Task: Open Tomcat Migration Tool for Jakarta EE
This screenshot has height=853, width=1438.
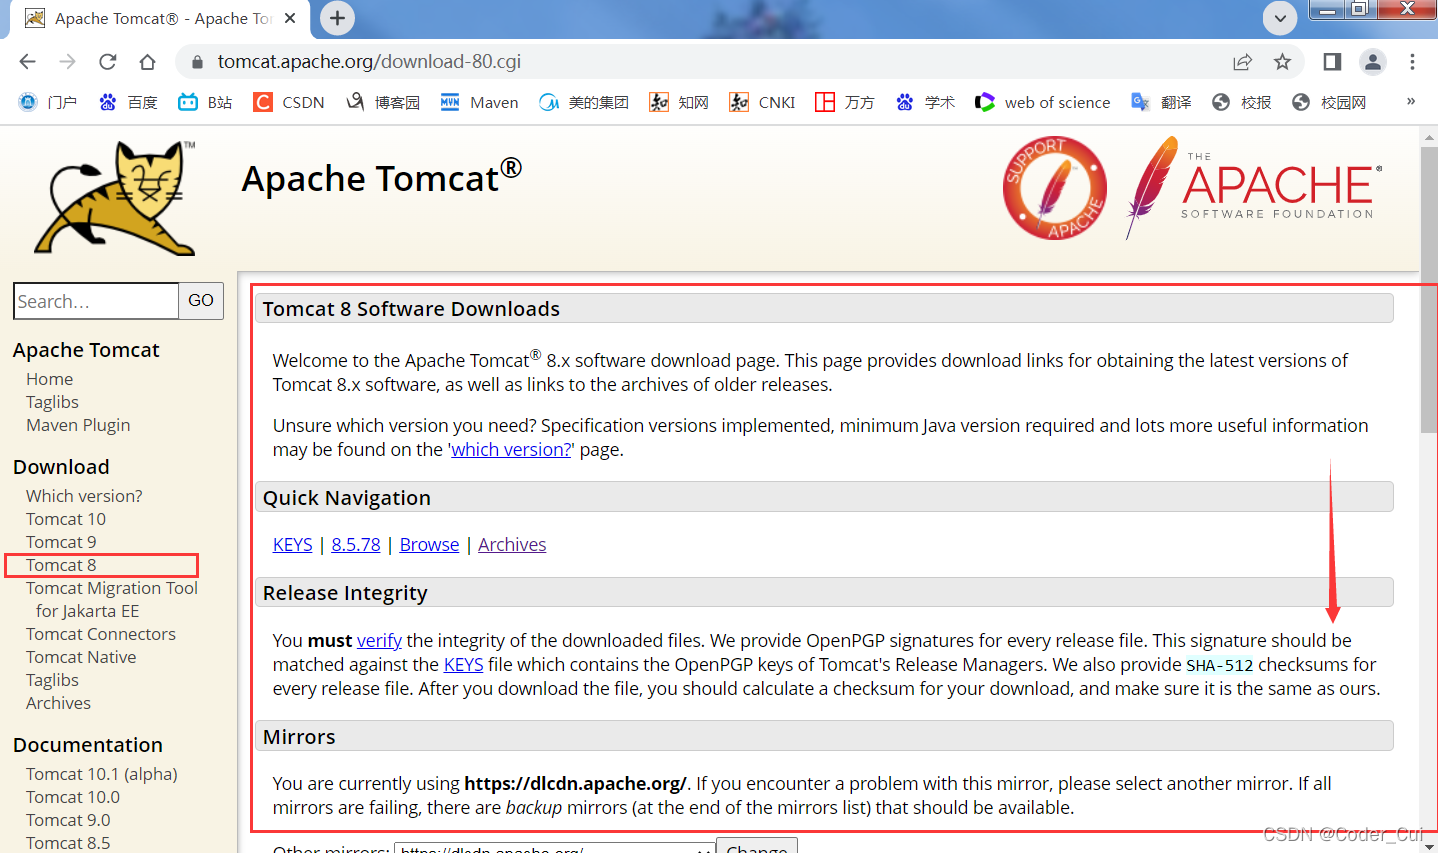Action: (112, 599)
